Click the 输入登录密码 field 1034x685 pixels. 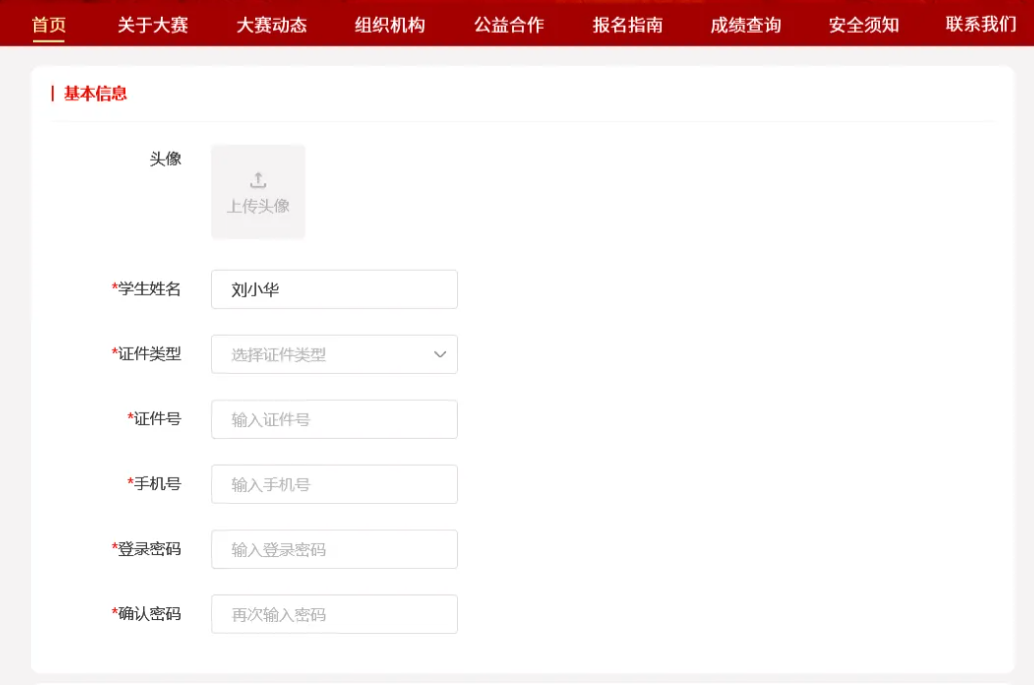[x=334, y=549]
